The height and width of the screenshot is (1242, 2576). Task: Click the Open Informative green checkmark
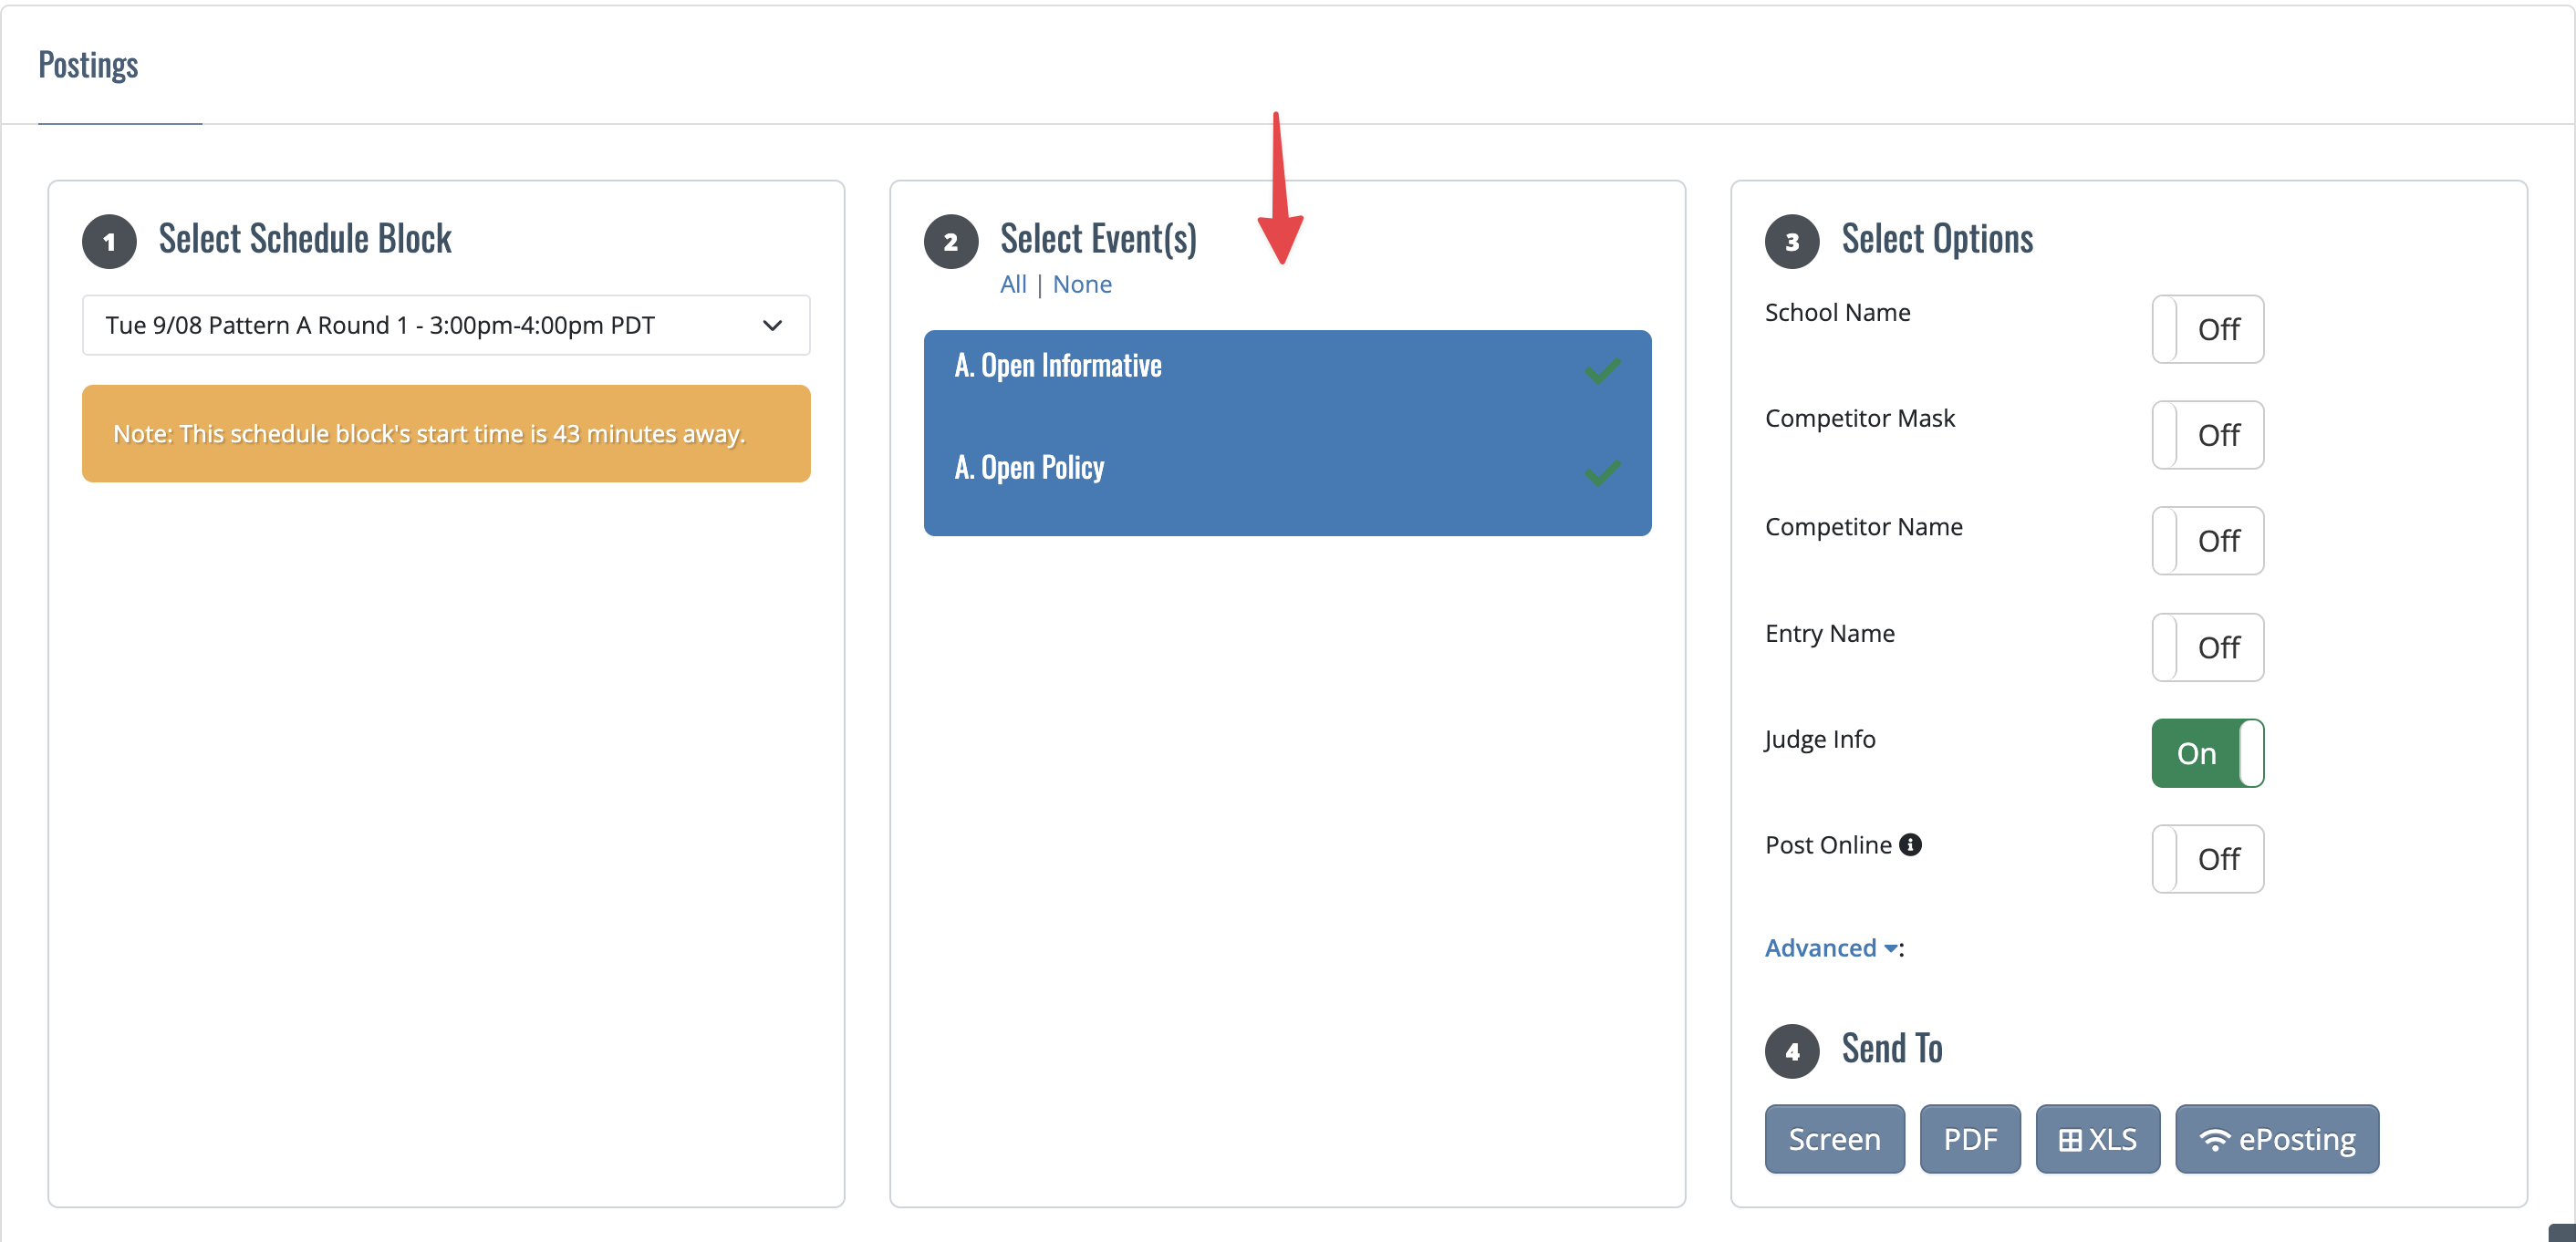pos(1602,370)
